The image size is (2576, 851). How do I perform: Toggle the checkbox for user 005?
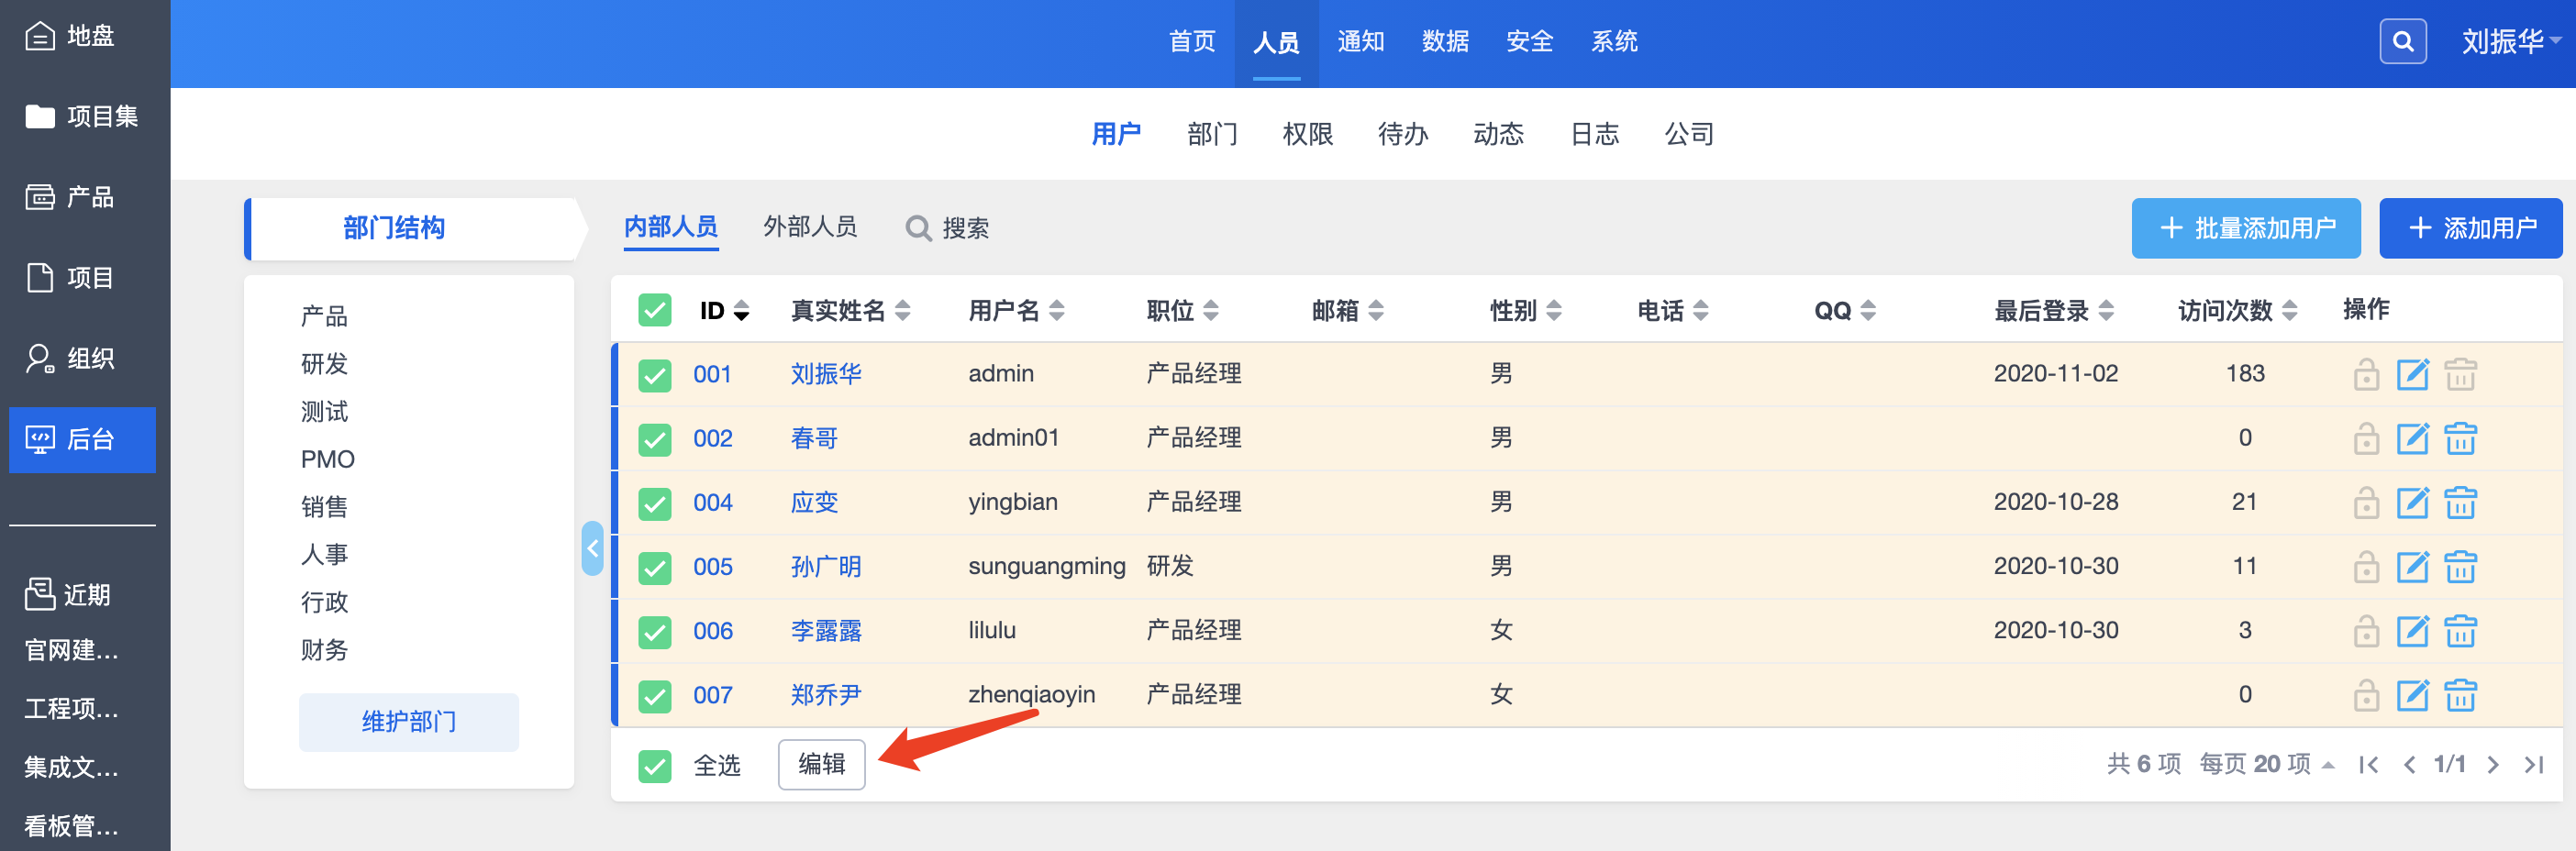(x=655, y=568)
